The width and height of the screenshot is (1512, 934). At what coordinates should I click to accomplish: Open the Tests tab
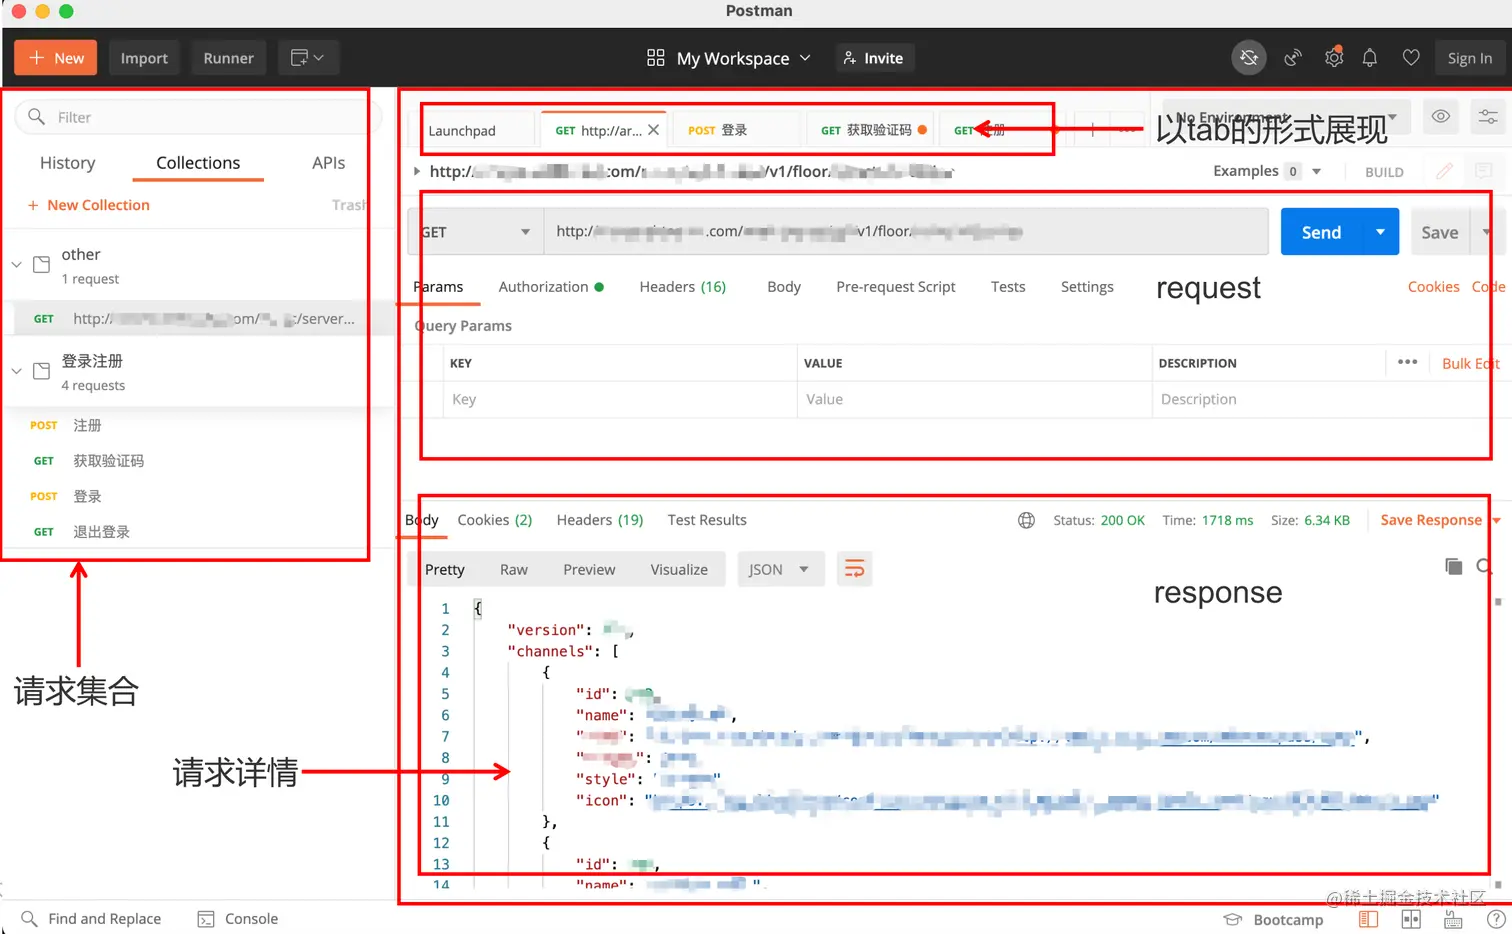1008,287
